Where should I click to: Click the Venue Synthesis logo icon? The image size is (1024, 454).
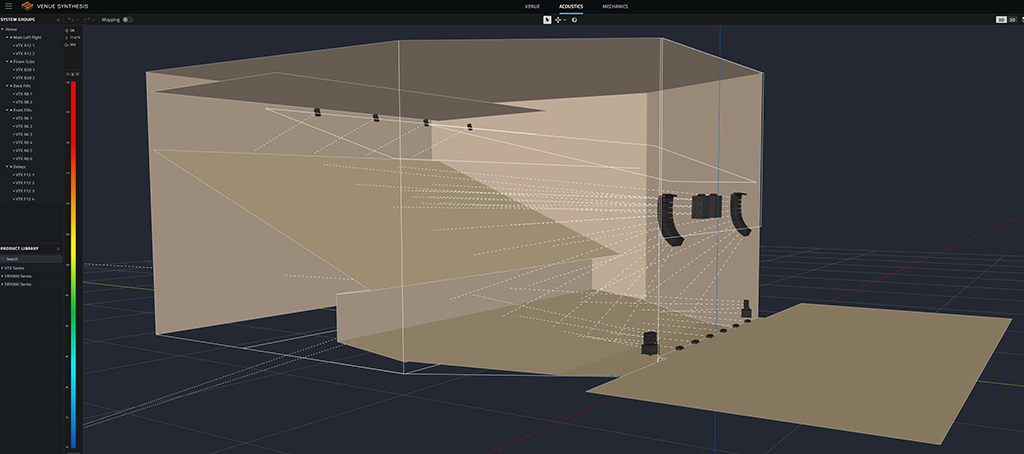(27, 6)
